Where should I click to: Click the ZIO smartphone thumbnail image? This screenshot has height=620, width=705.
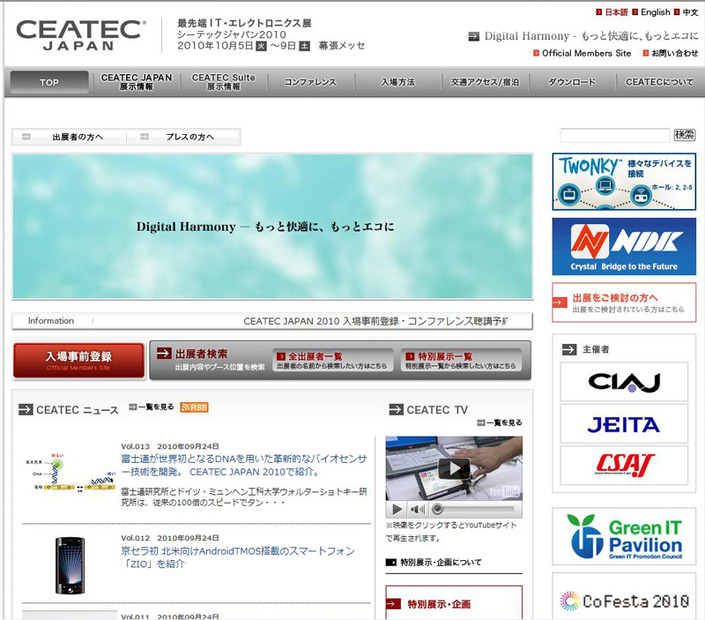click(70, 566)
